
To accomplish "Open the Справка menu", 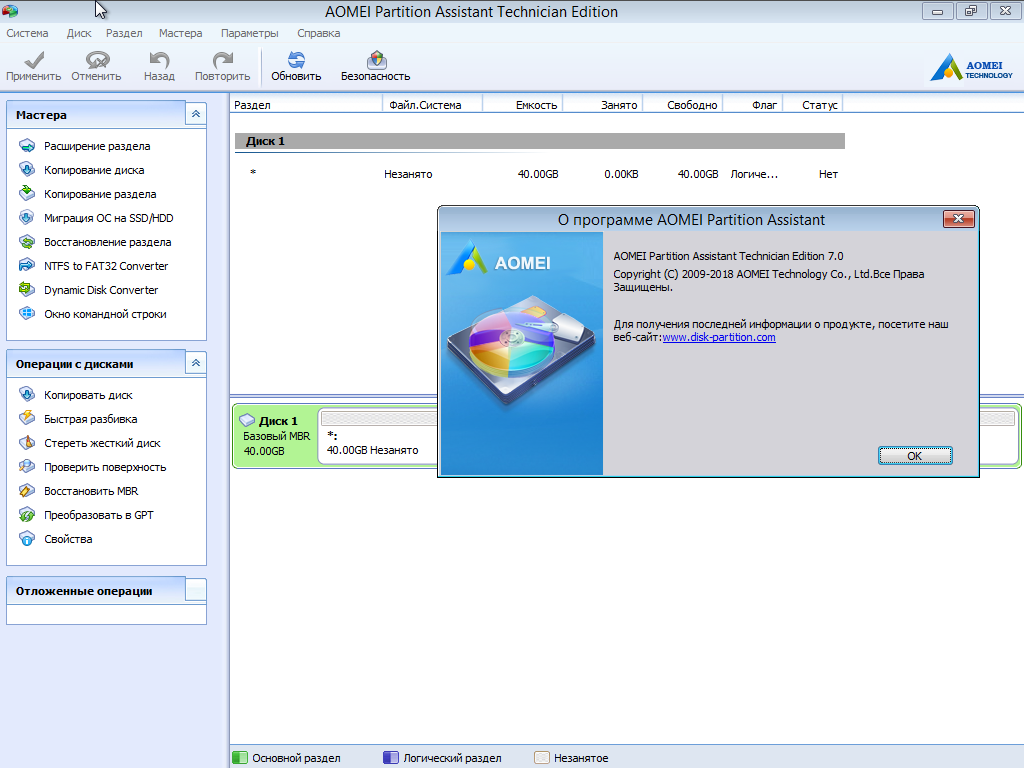I will point(319,33).
